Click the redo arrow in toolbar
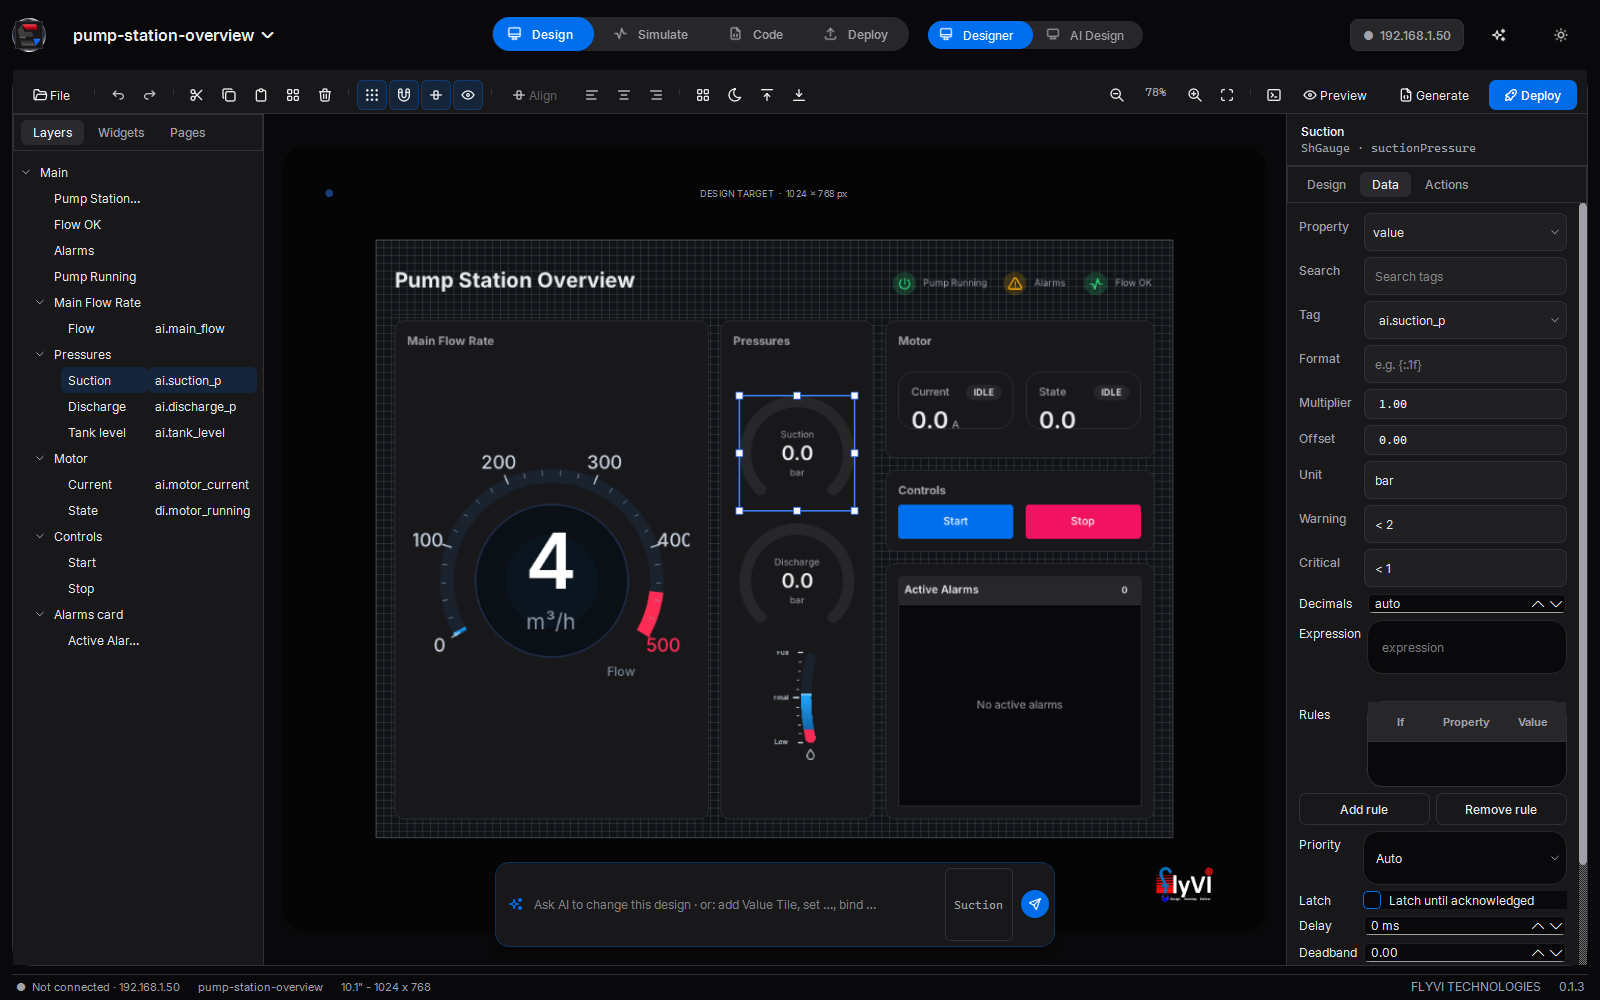1600x1000 pixels. pyautogui.click(x=150, y=95)
